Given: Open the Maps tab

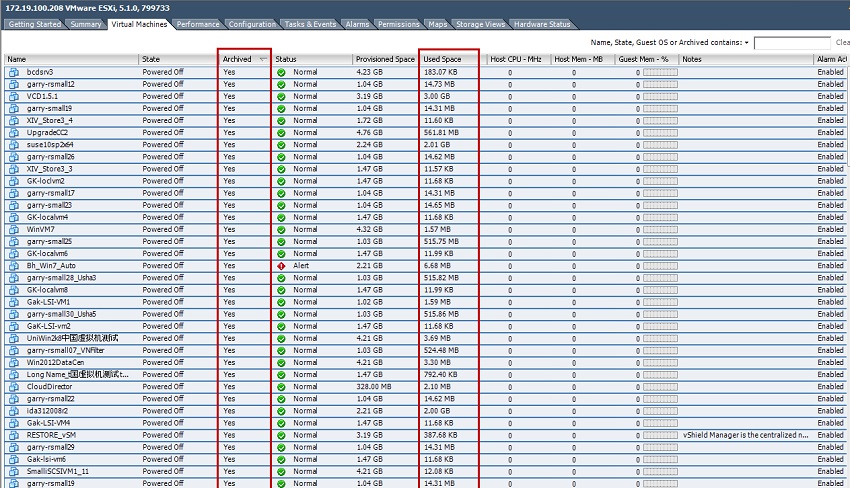Looking at the screenshot, I should point(437,24).
